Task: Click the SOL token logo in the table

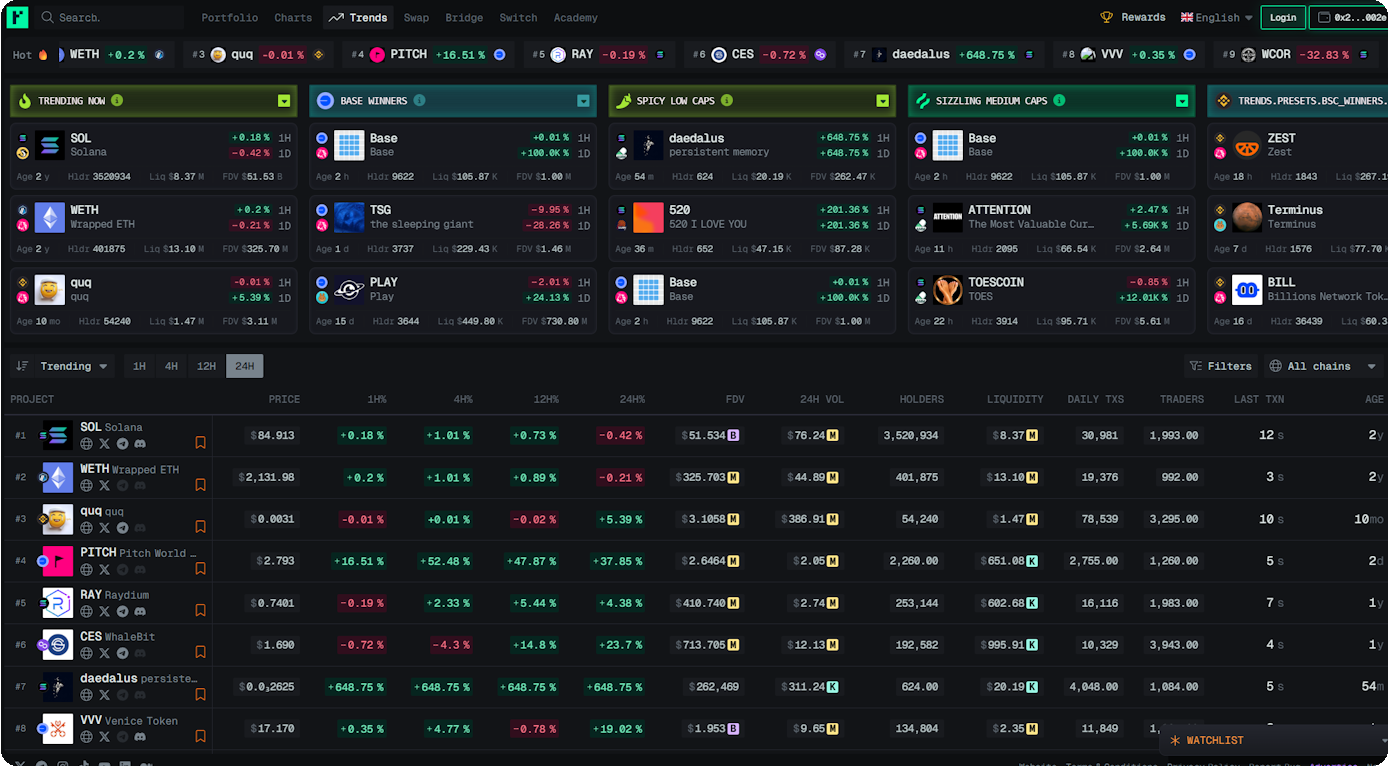Action: pos(57,435)
